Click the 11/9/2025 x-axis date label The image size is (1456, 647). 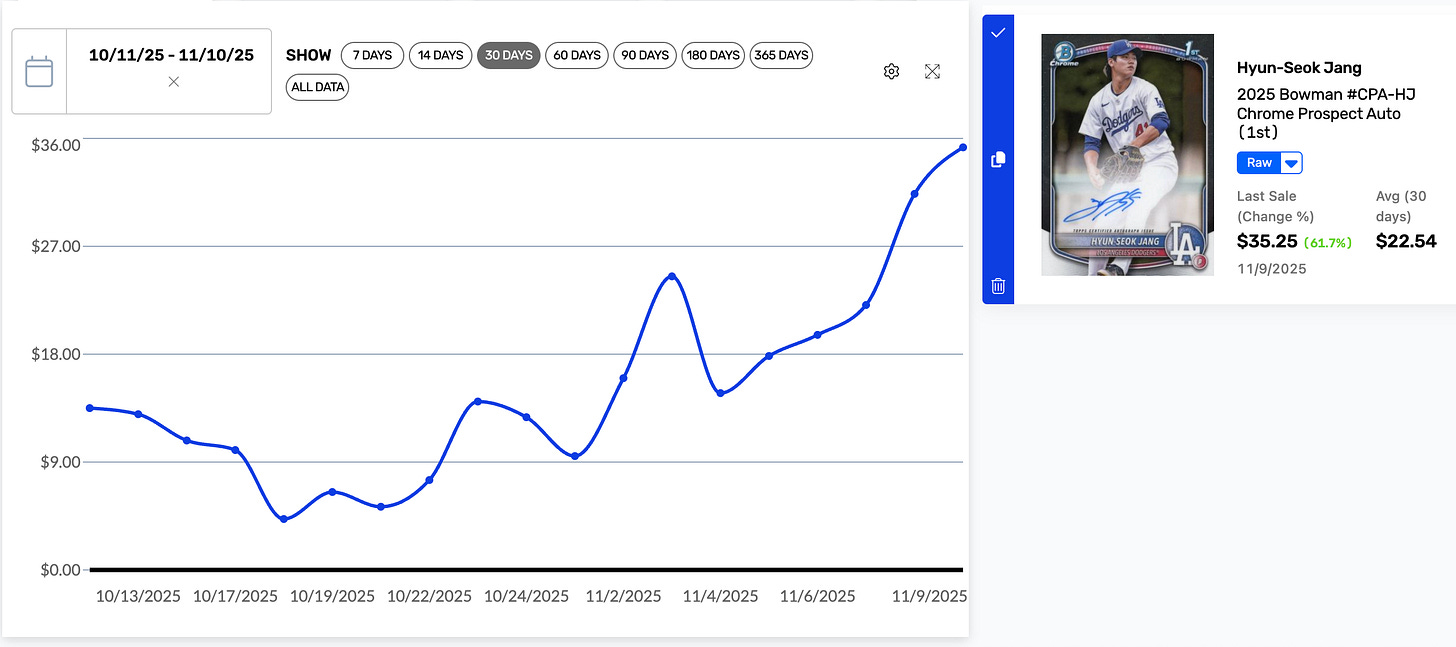point(929,596)
